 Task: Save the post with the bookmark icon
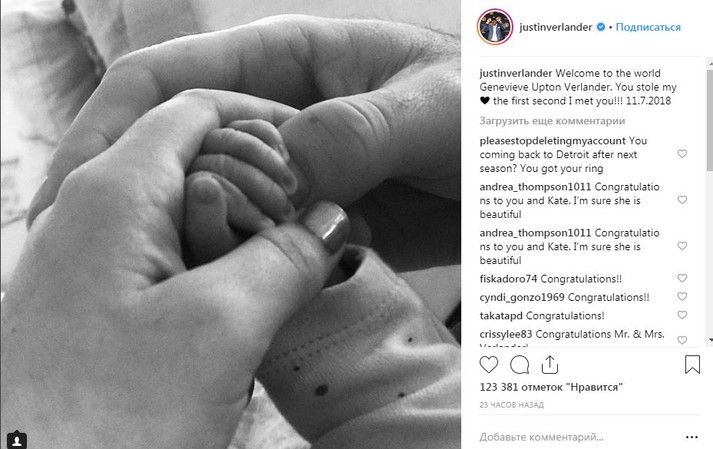[692, 364]
